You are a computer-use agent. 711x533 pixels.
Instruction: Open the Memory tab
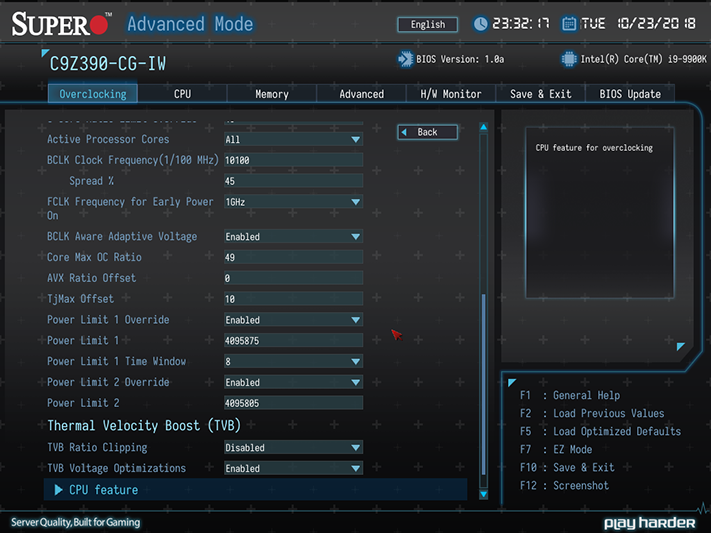tap(272, 94)
